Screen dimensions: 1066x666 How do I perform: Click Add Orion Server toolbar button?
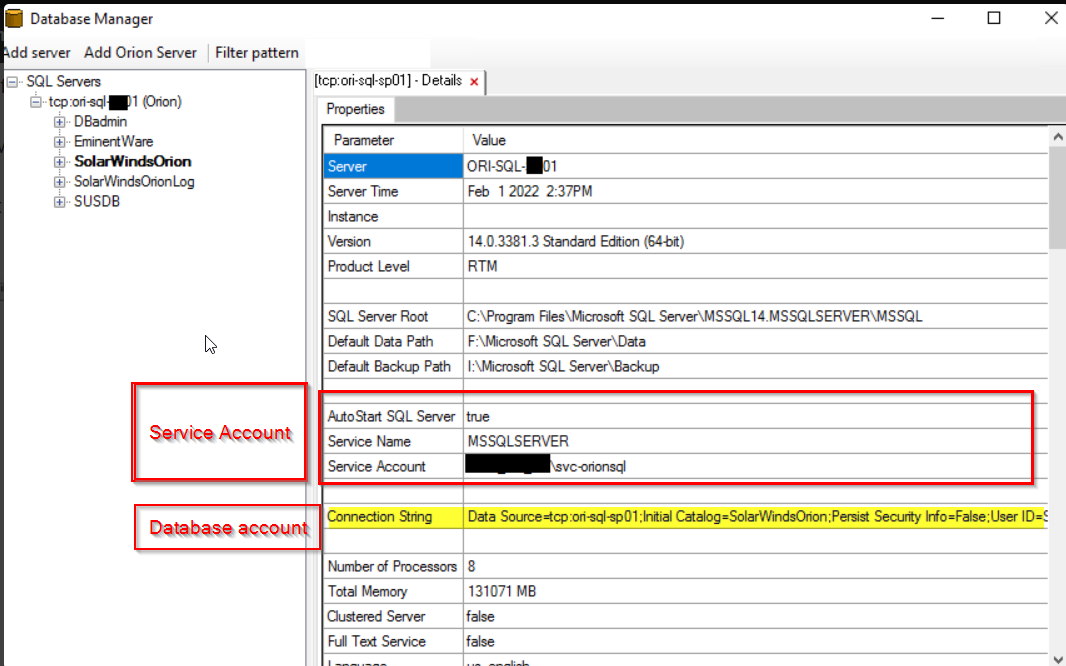tap(141, 52)
